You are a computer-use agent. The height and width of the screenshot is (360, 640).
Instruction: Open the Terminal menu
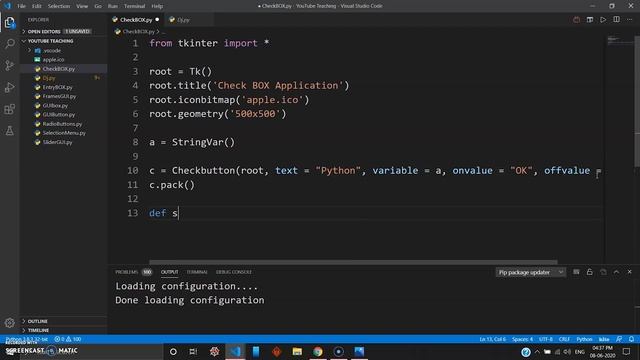[134, 6]
